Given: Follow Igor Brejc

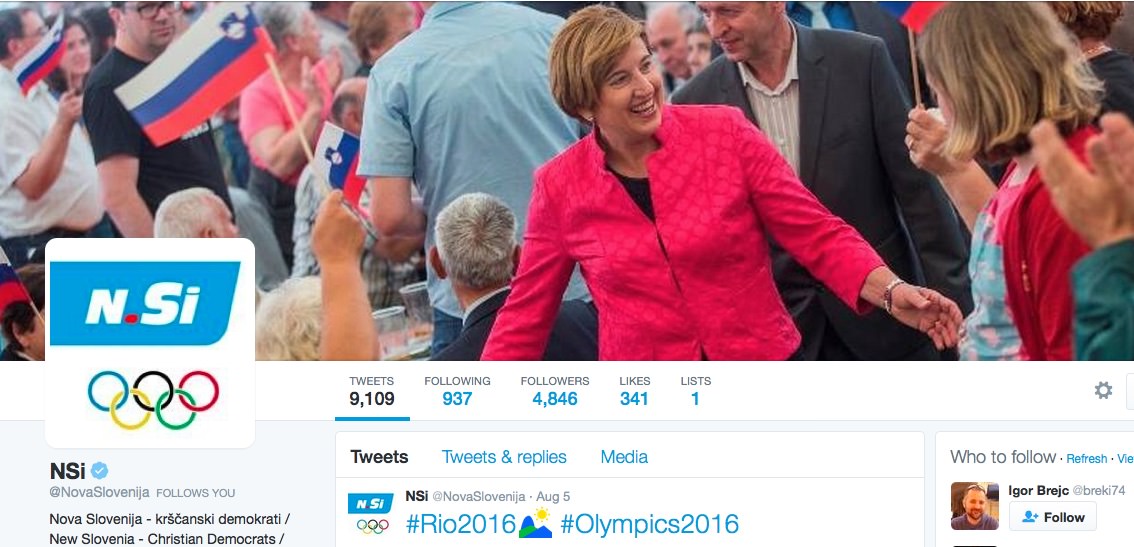Looking at the screenshot, I should [1052, 517].
